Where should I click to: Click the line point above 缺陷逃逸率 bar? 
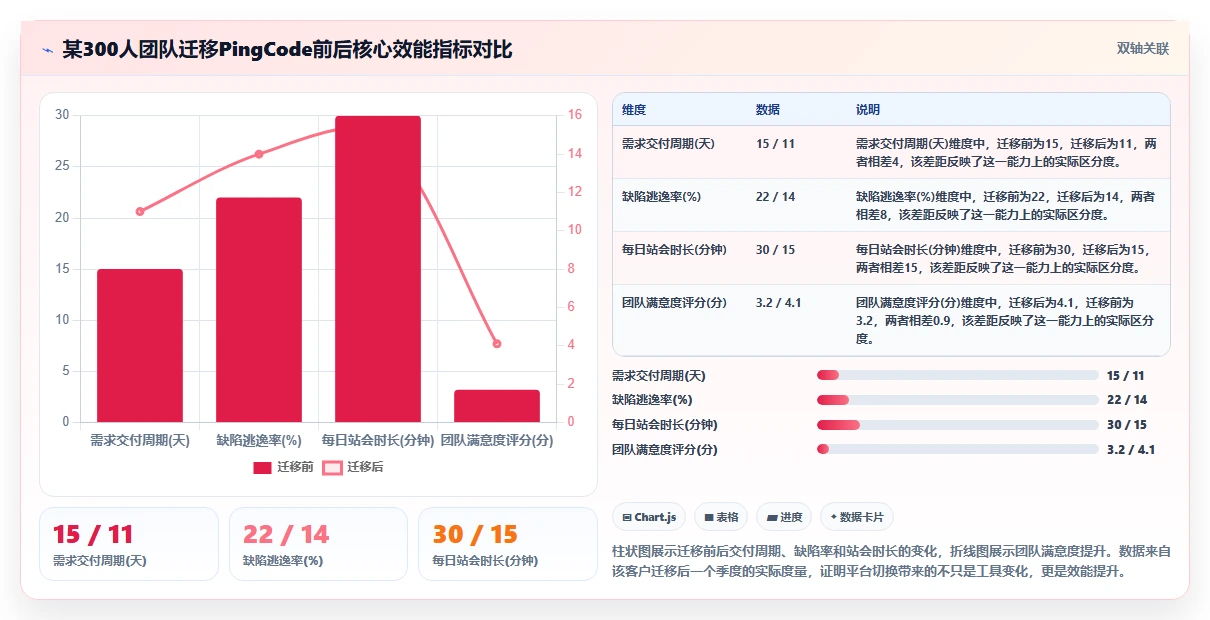point(259,154)
